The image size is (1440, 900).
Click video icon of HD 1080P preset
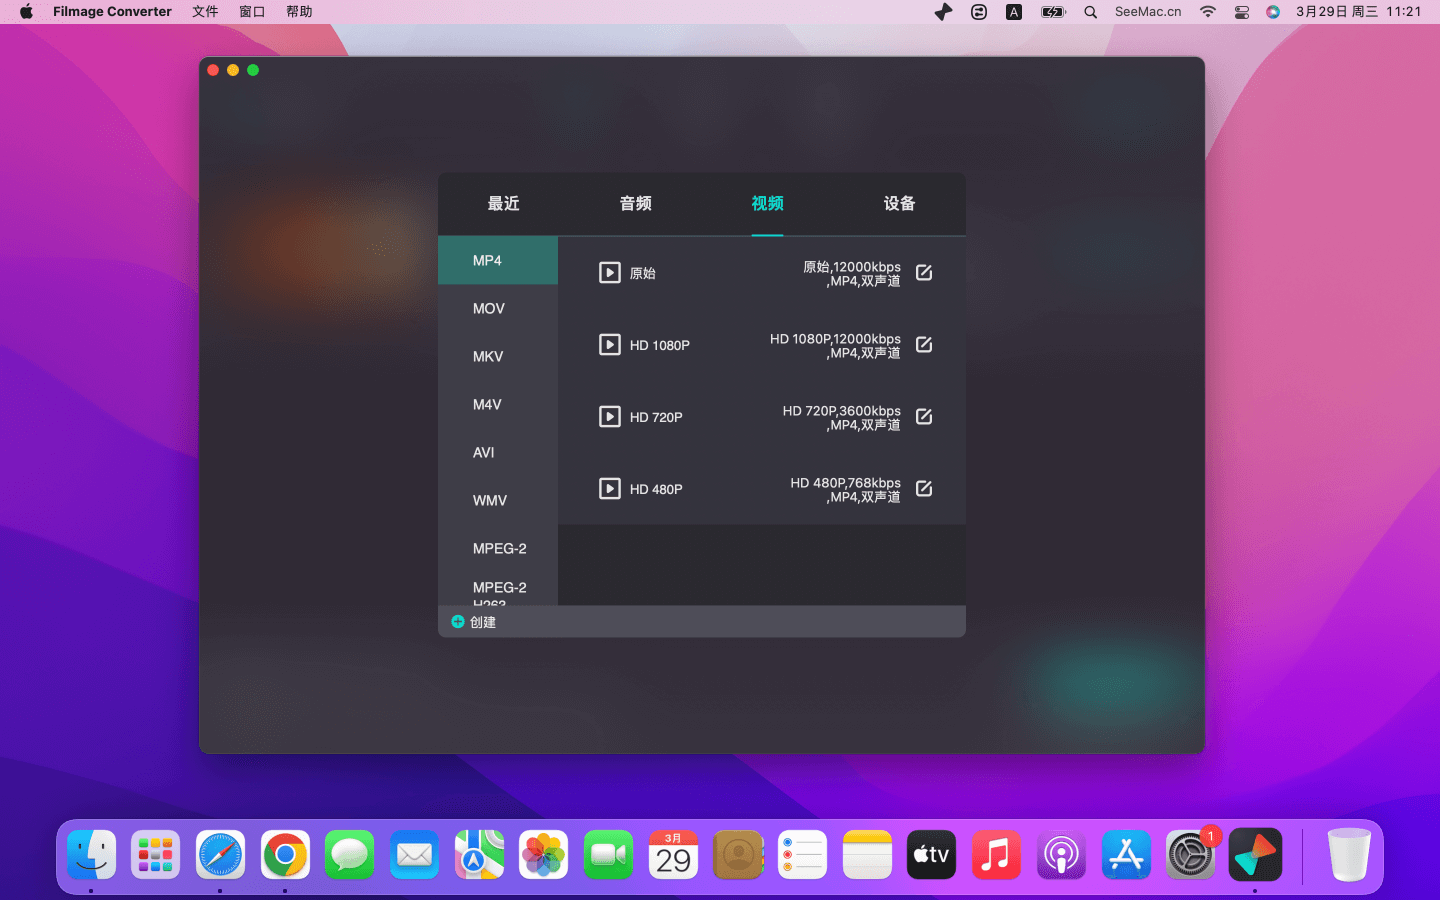tap(610, 345)
